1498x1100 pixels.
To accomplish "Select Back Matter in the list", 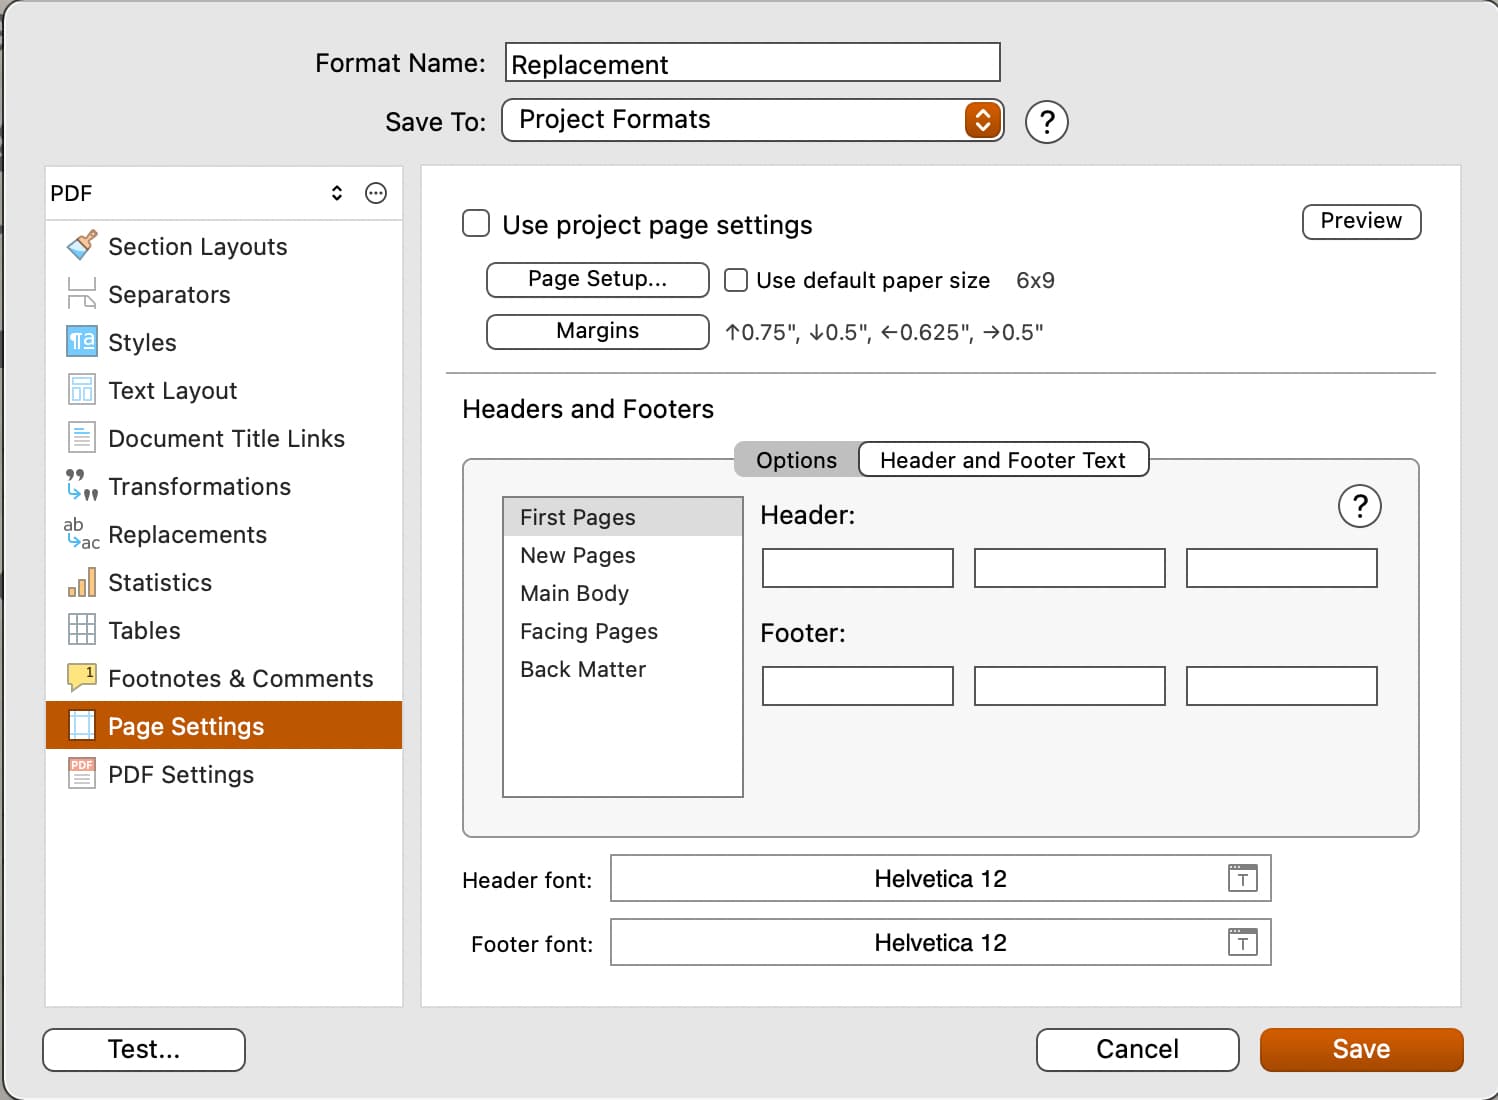I will [x=623, y=669].
